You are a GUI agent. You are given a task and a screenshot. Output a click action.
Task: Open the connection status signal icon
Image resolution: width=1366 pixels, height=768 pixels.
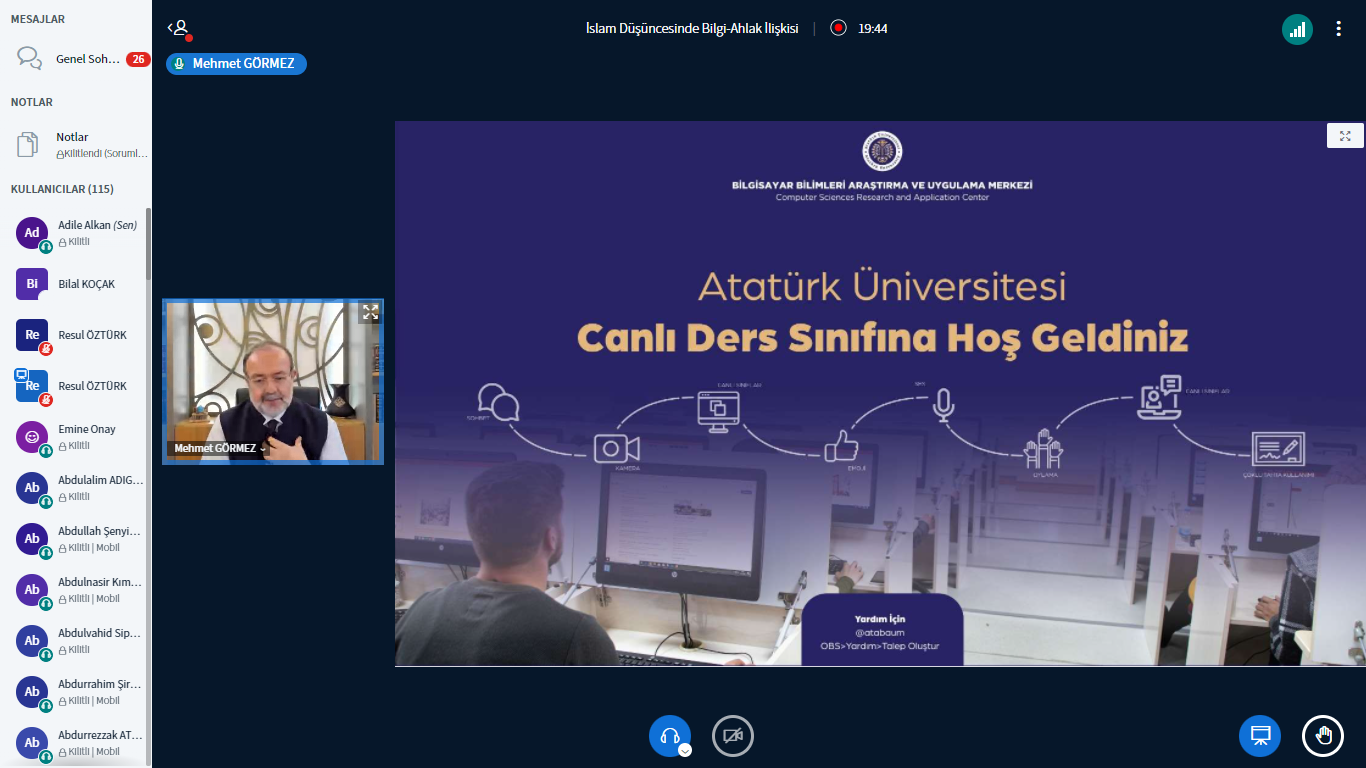1297,29
